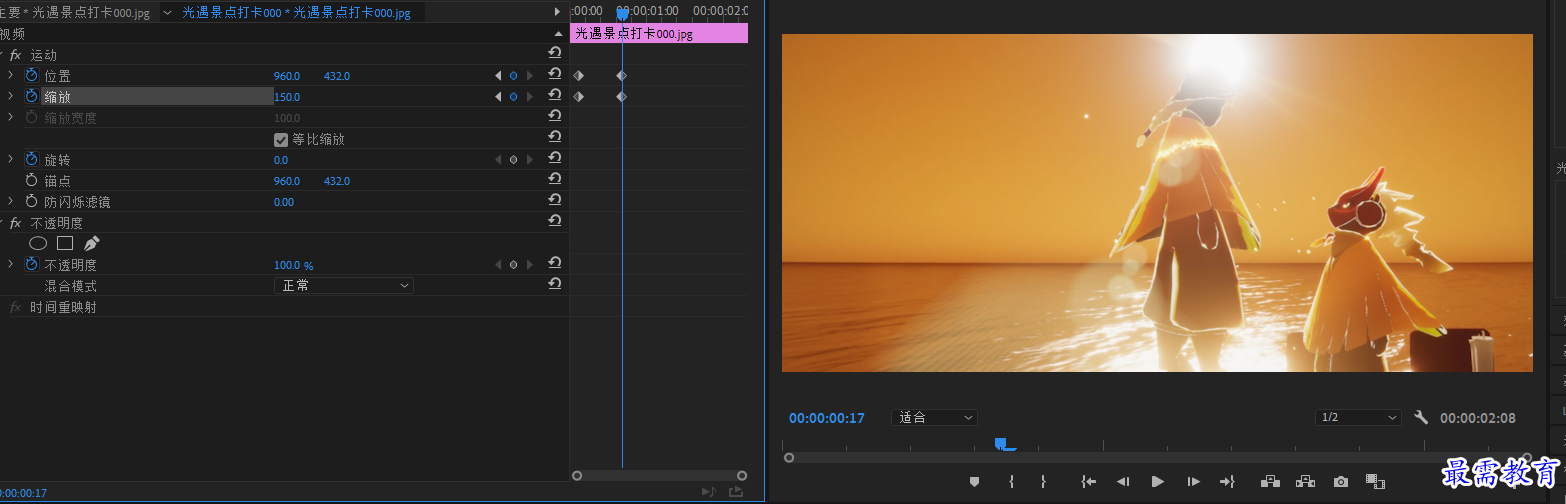Toggle the 不透明度 fx effect switch
The image size is (1566, 504).
click(15, 223)
